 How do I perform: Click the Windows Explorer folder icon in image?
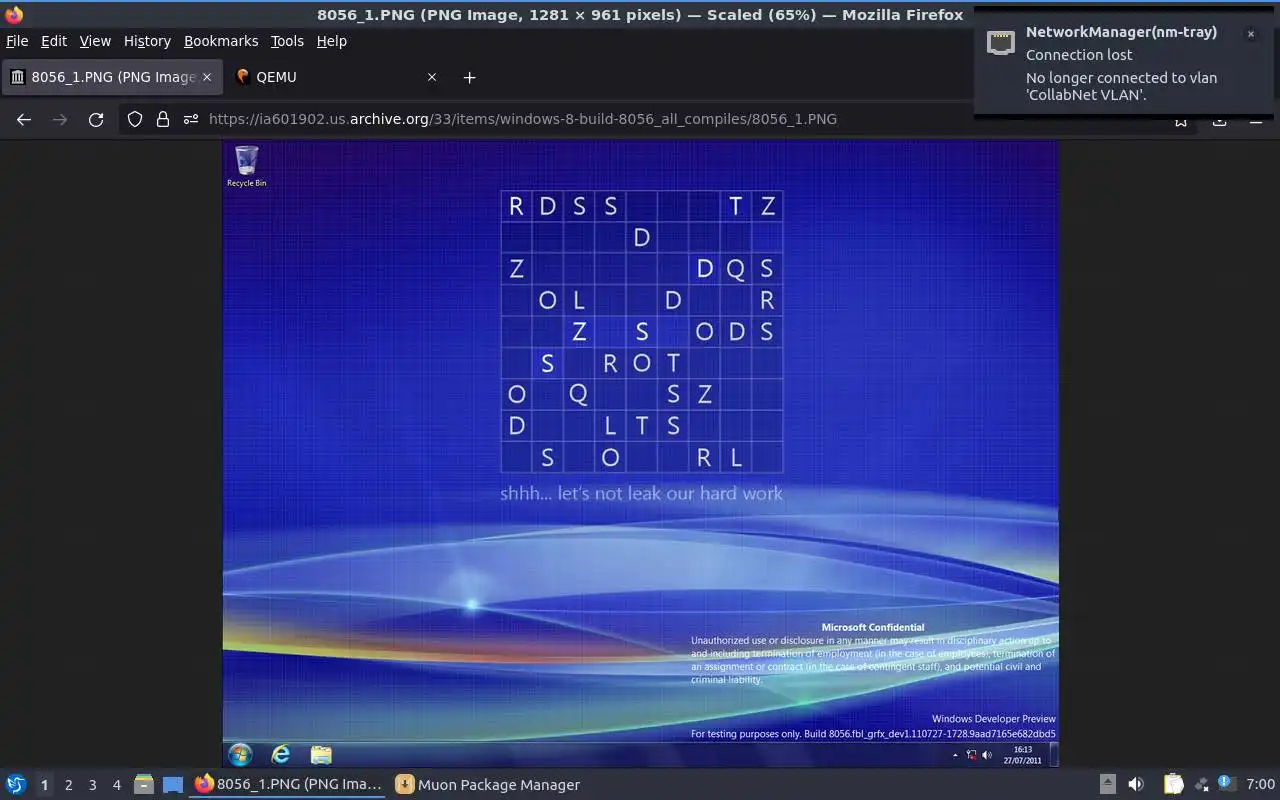coord(321,754)
